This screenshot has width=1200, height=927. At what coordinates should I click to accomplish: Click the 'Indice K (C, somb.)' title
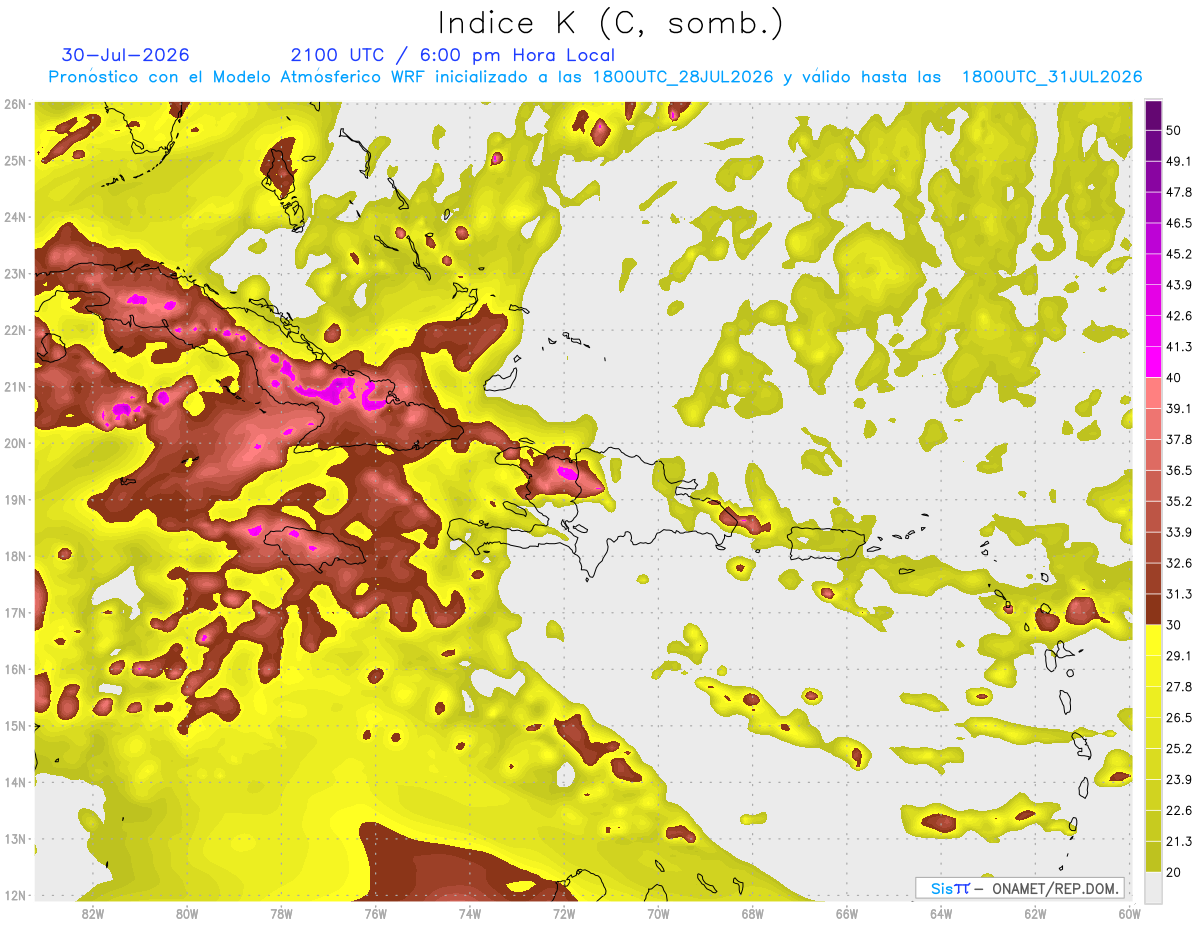coord(610,24)
